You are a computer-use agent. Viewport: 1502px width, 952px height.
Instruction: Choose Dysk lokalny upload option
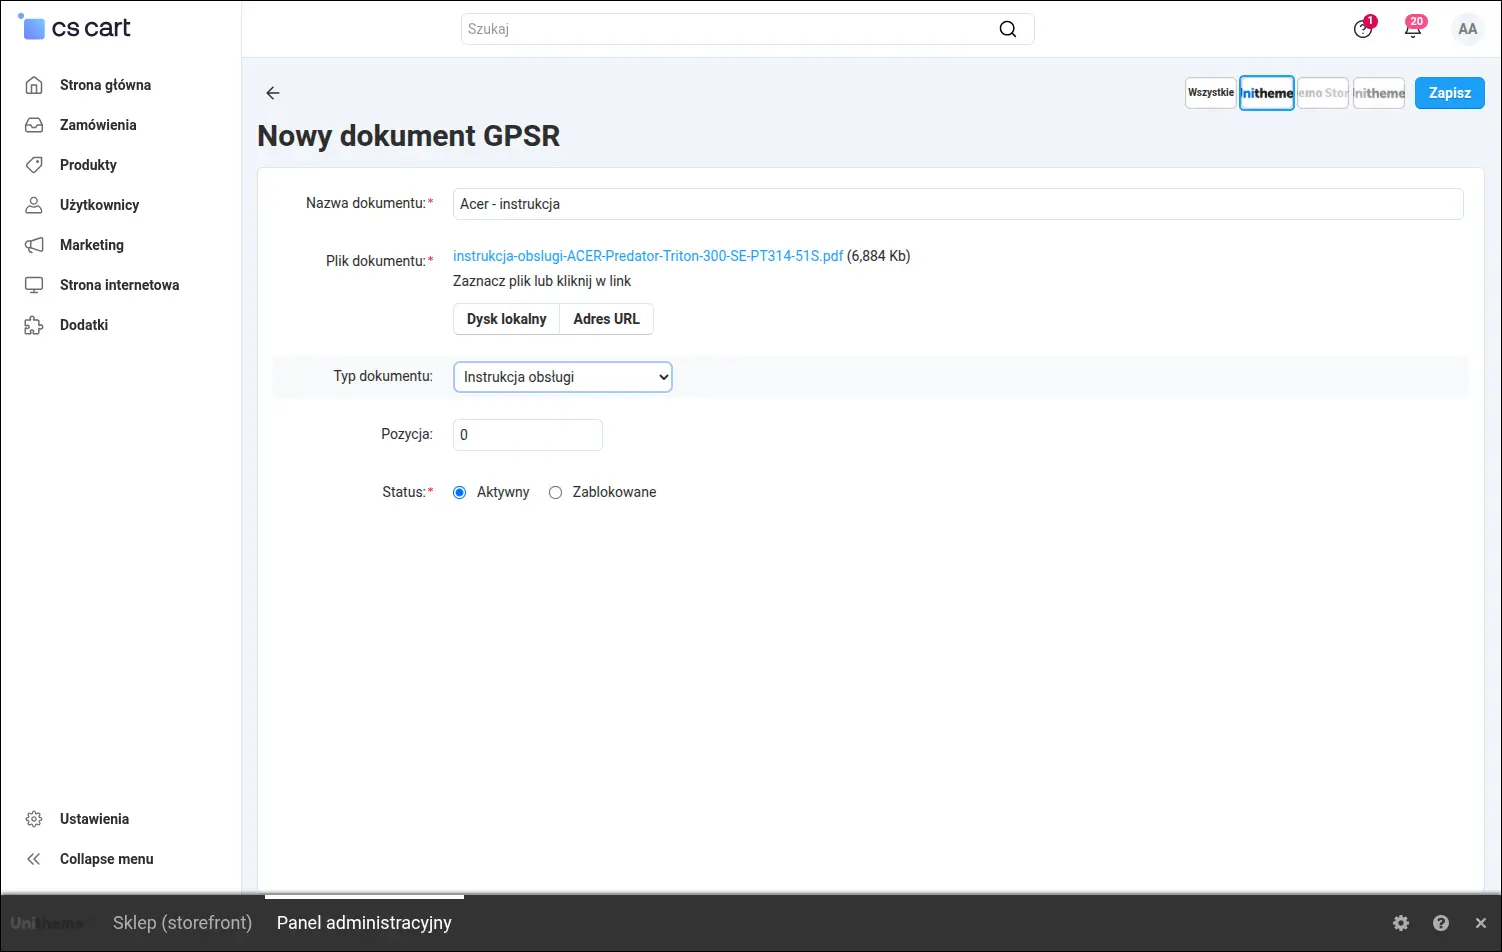click(x=507, y=319)
